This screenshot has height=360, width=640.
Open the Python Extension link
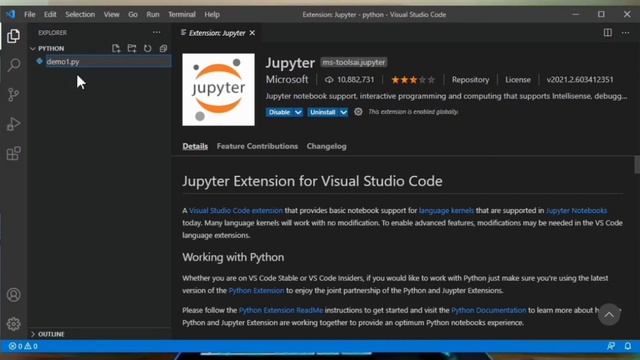256,291
